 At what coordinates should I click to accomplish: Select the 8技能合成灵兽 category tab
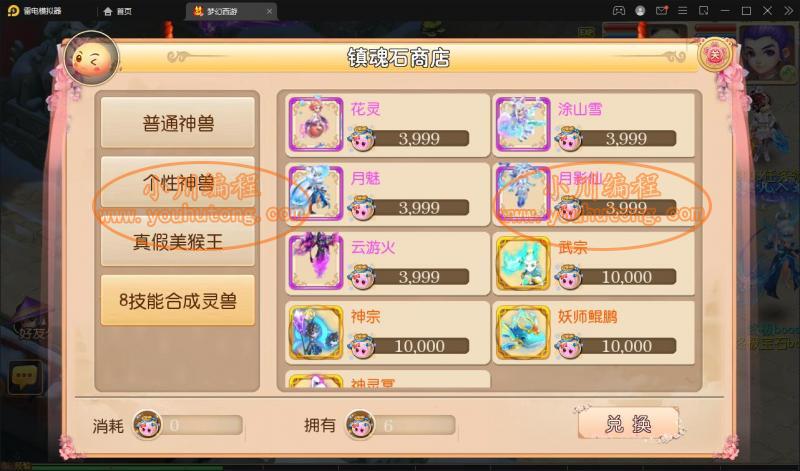coord(178,301)
